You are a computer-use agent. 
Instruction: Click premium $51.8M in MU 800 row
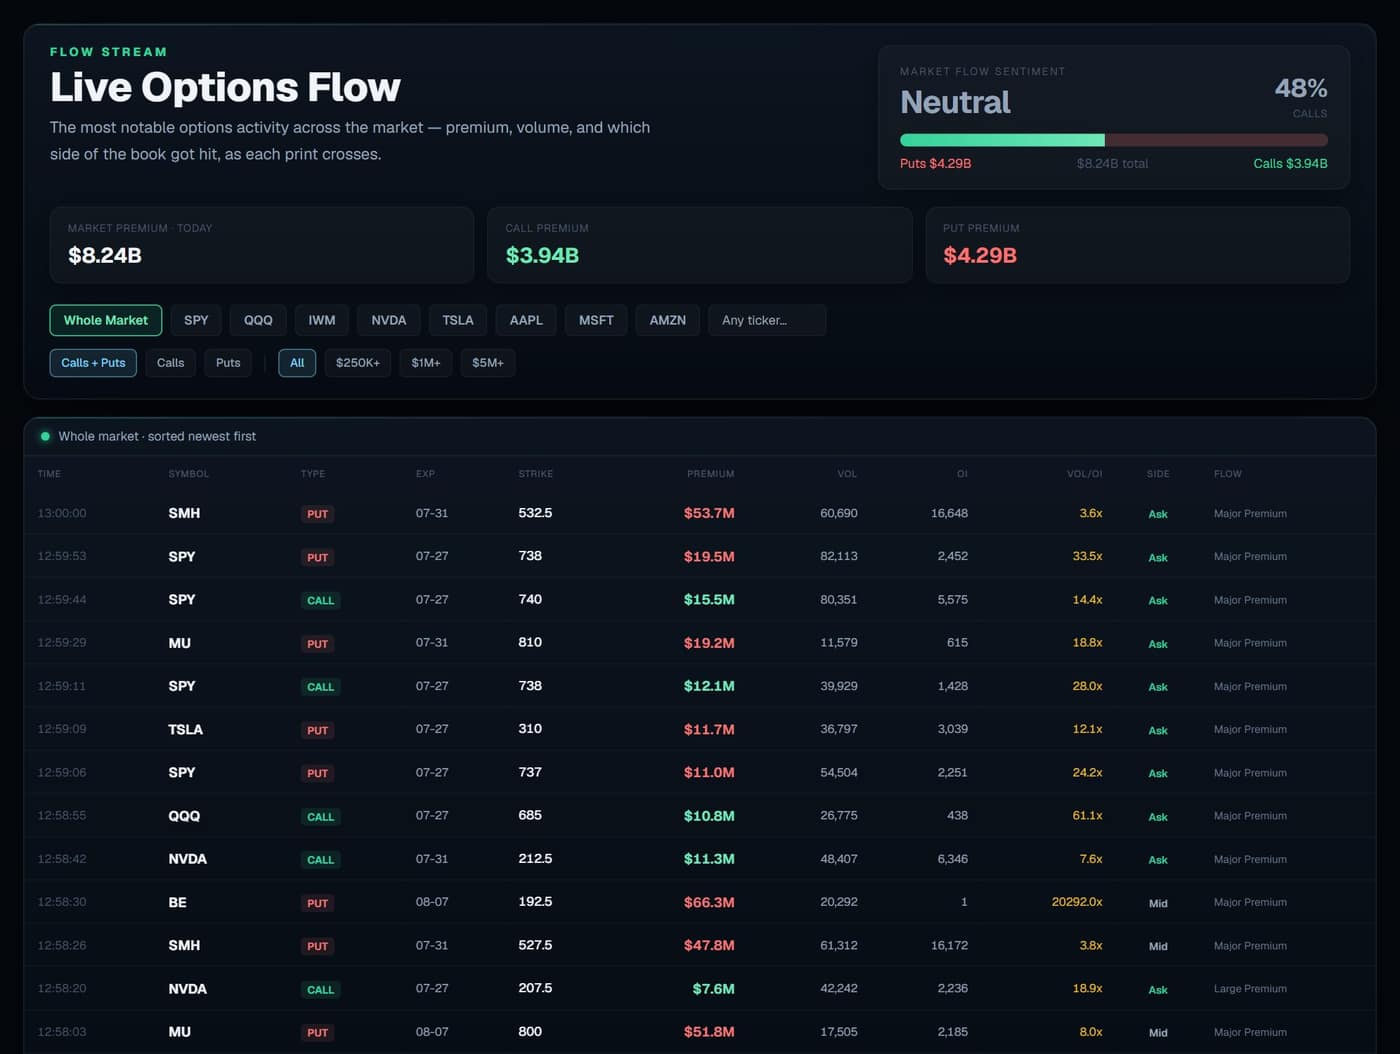709,1032
